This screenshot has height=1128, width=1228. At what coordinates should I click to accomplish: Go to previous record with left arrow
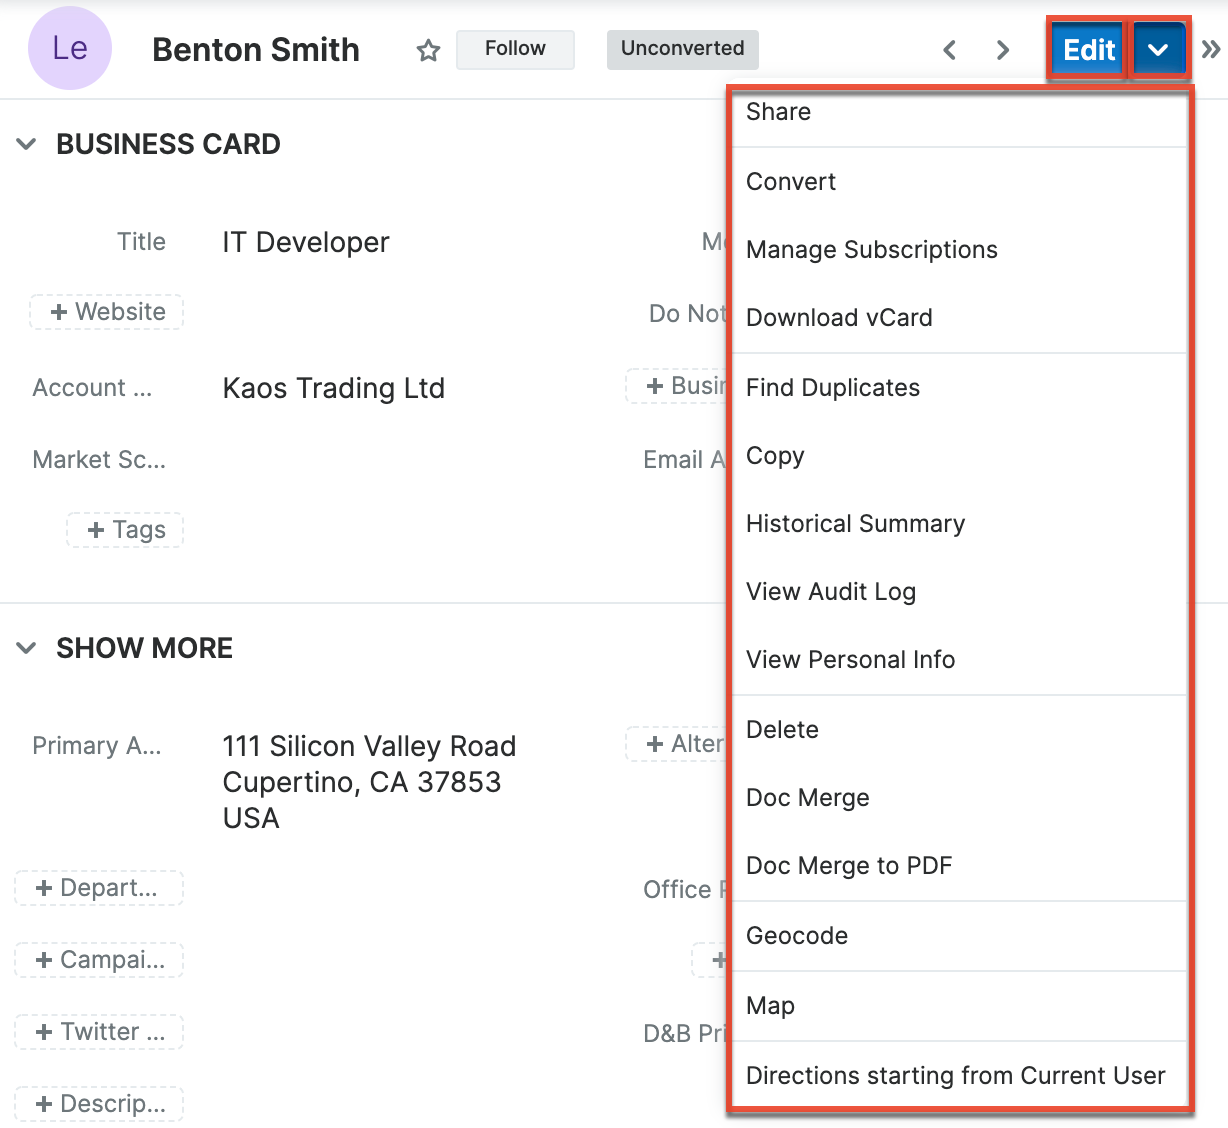[950, 50]
